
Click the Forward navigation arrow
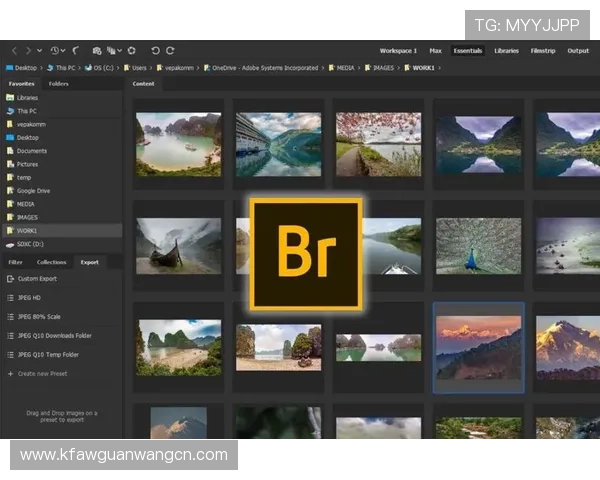(x=27, y=50)
